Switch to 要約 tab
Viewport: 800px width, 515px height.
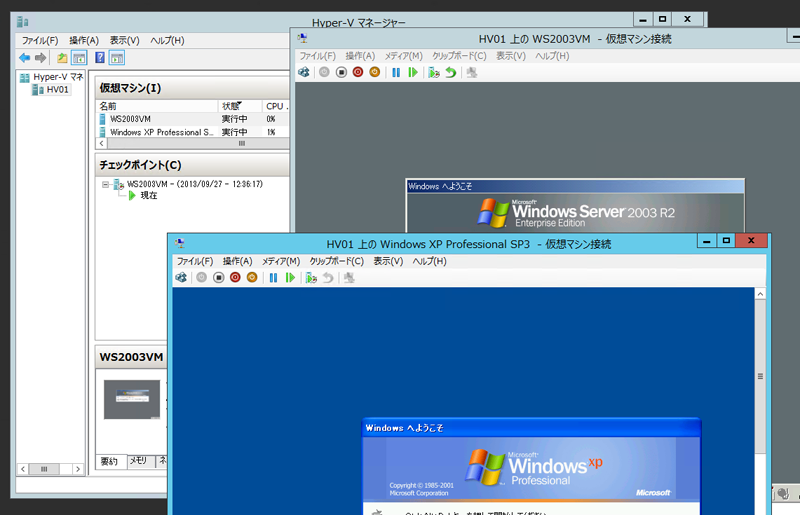(109, 461)
